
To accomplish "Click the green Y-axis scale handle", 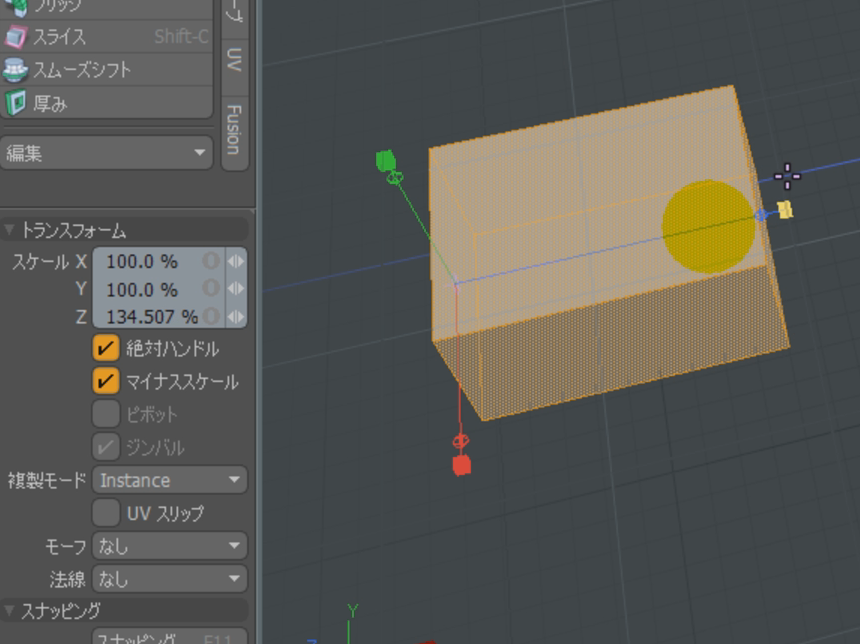I will (x=386, y=161).
